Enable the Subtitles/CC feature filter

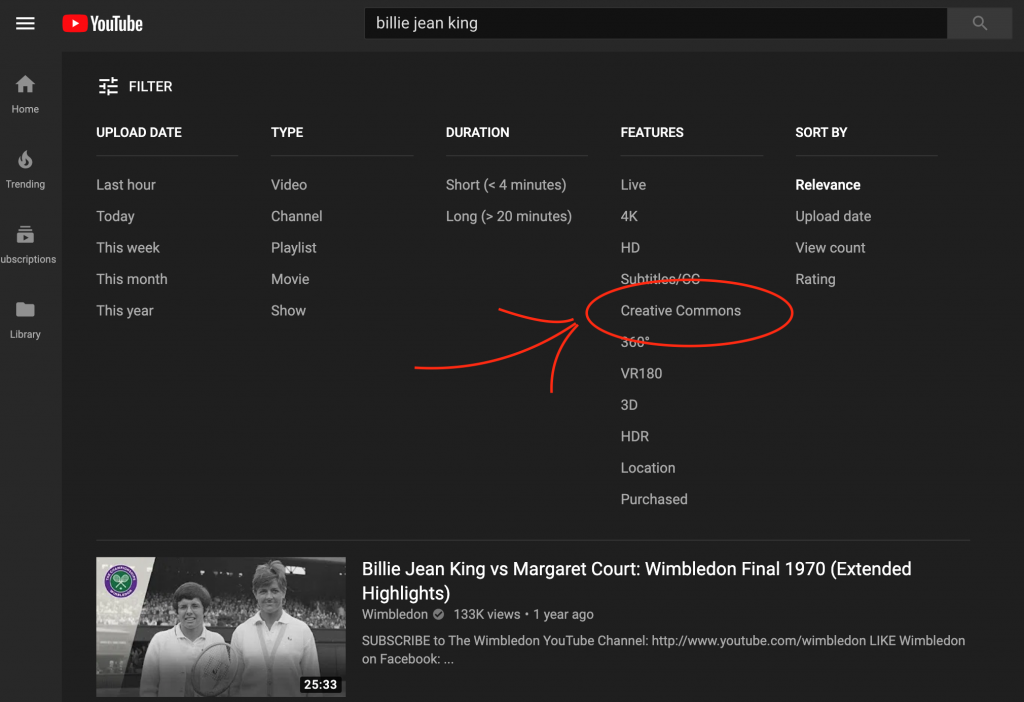point(660,279)
